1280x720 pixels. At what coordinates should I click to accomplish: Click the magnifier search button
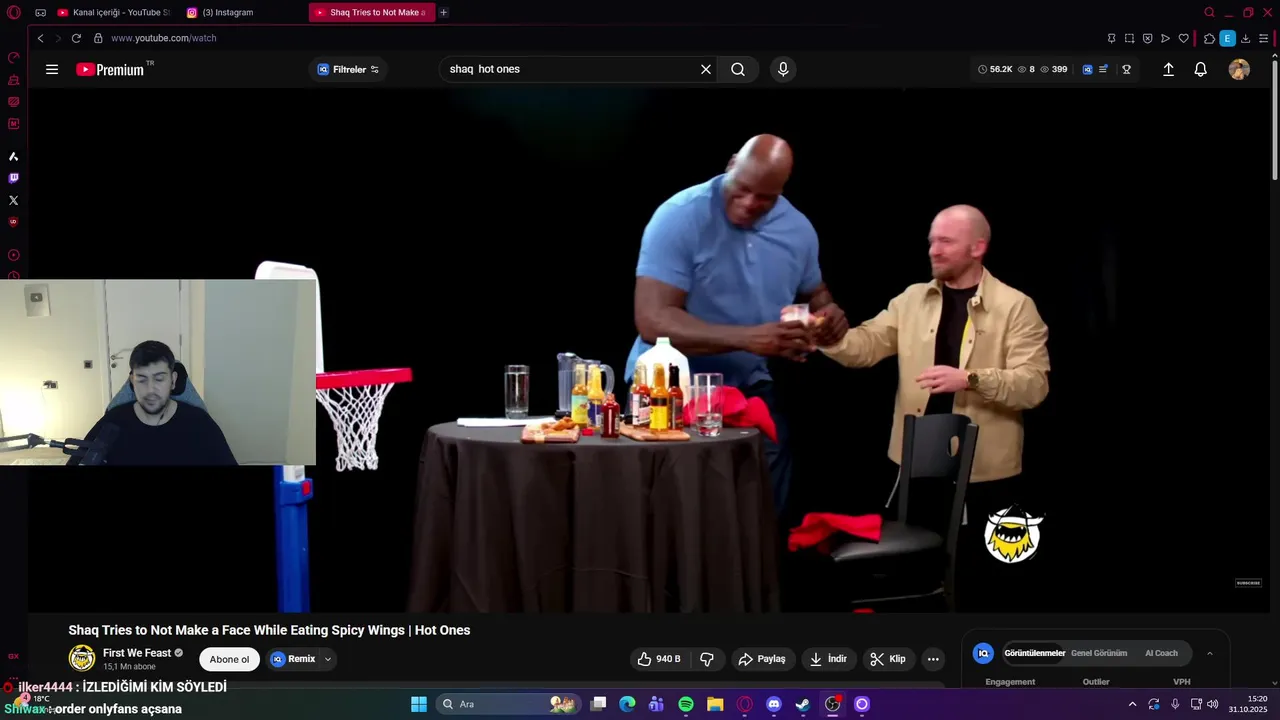click(738, 69)
